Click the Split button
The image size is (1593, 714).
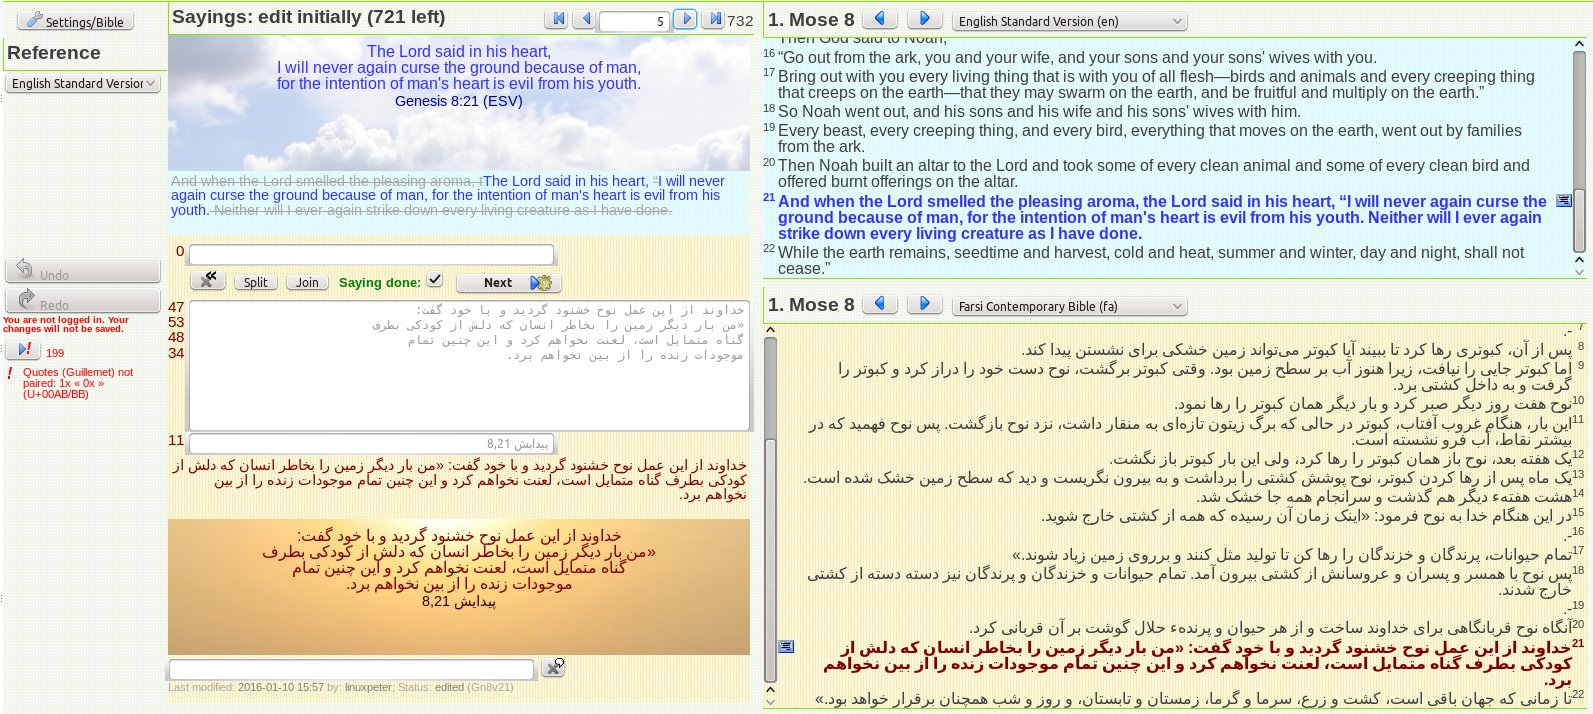pos(256,283)
